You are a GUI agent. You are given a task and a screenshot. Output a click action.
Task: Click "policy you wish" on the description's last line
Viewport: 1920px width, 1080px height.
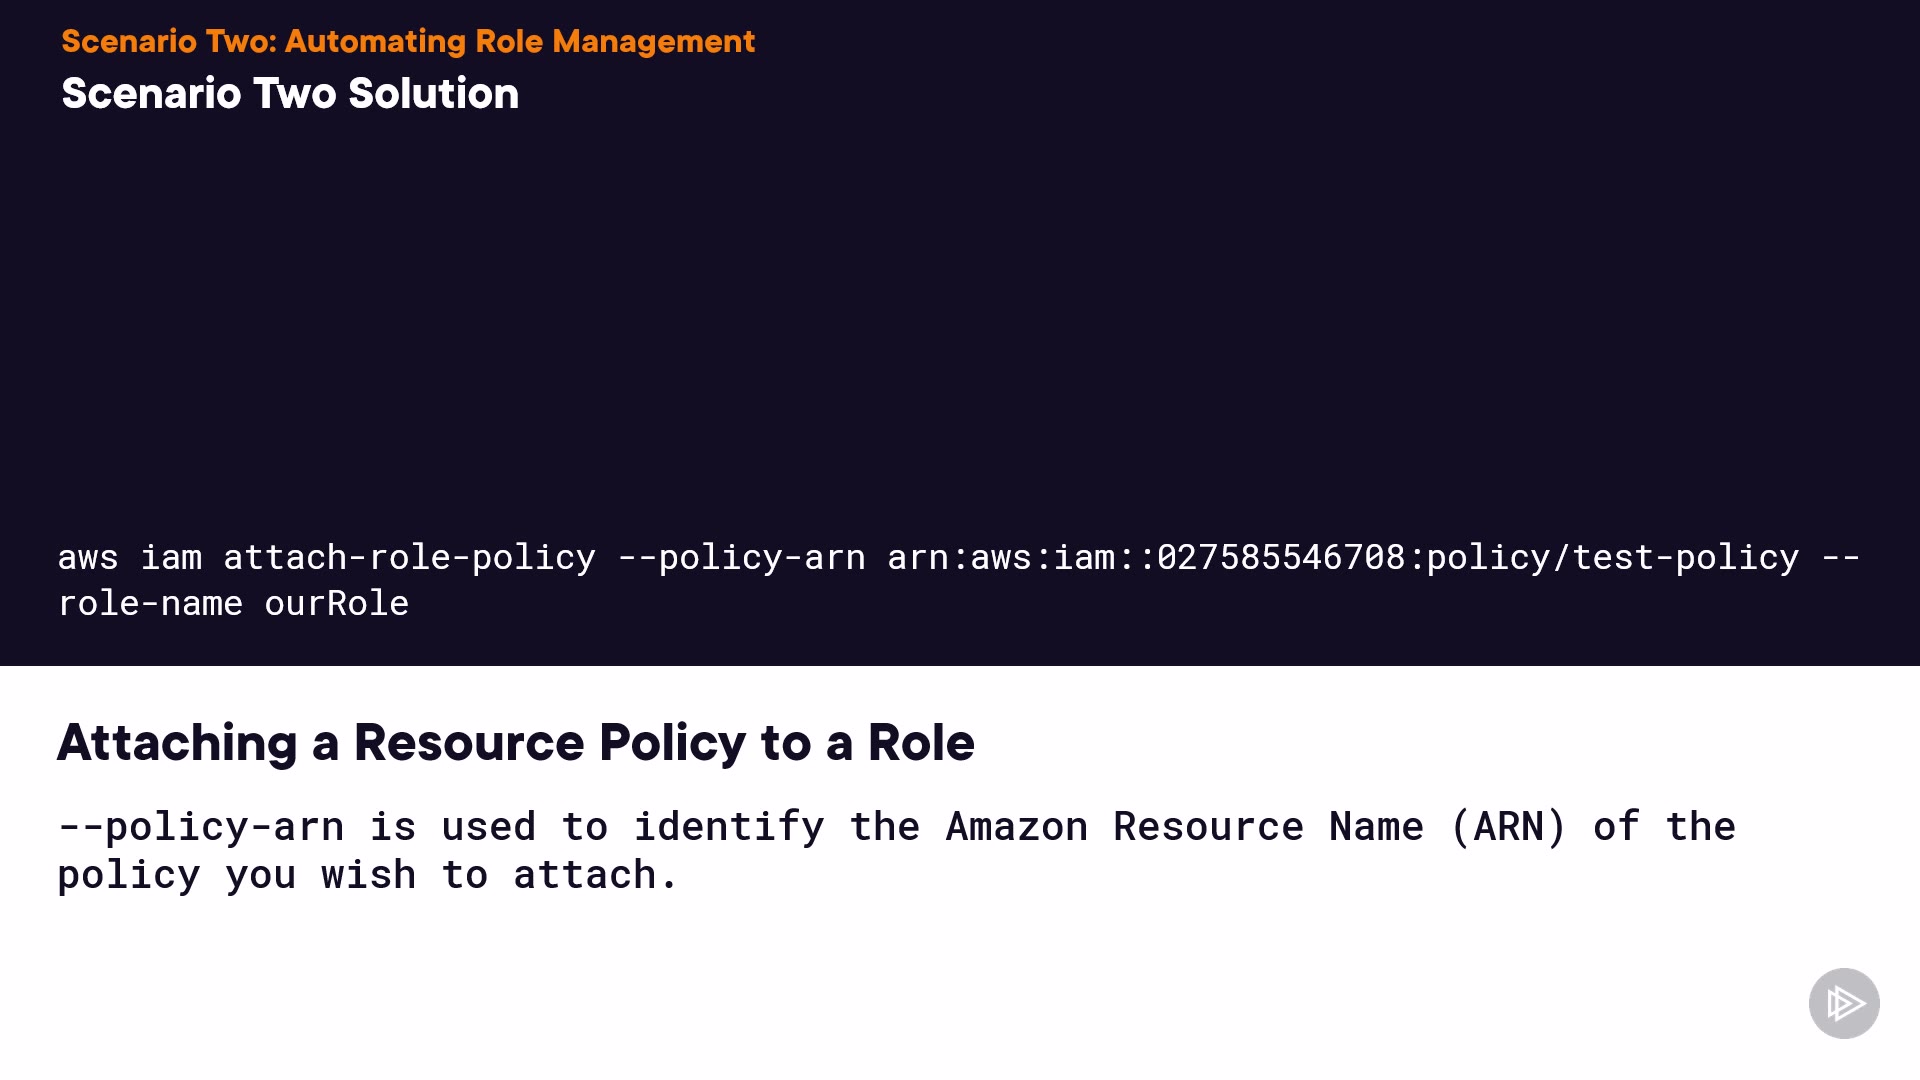tap(236, 875)
